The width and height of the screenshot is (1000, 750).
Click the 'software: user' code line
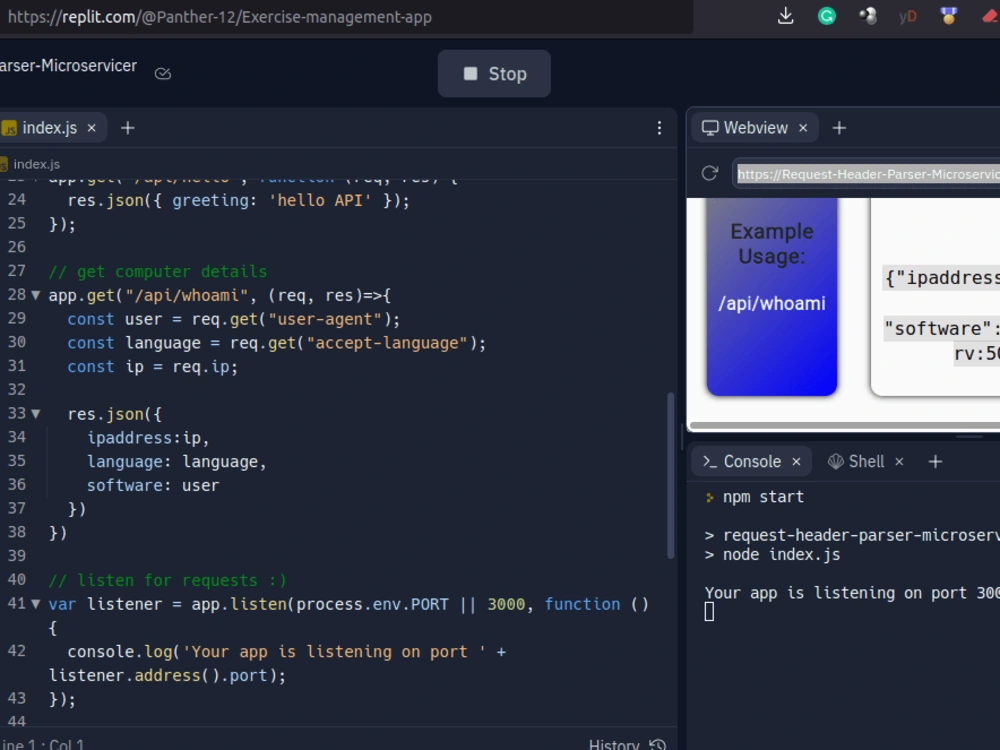pyautogui.click(x=153, y=485)
